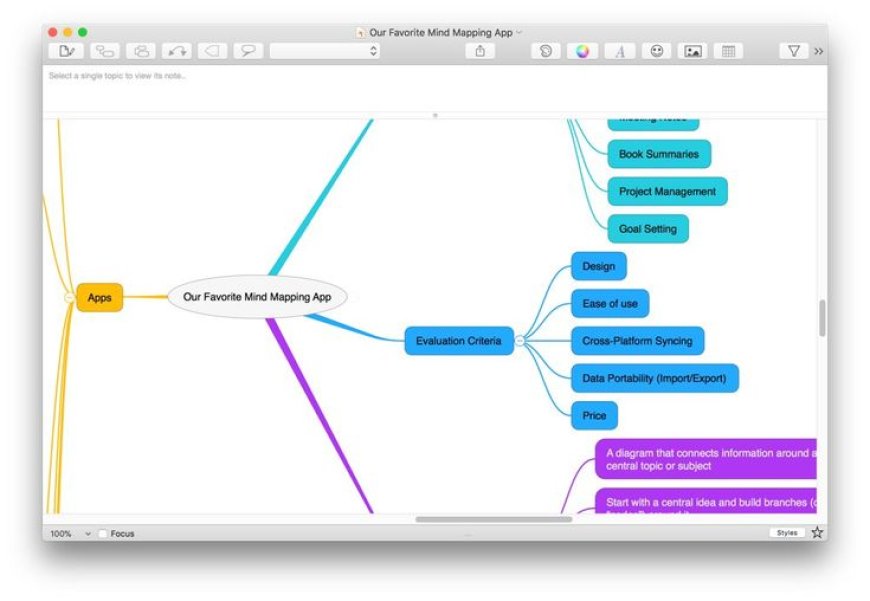The height and width of the screenshot is (601, 870).
Task: Click the Styles button
Action: (x=787, y=533)
